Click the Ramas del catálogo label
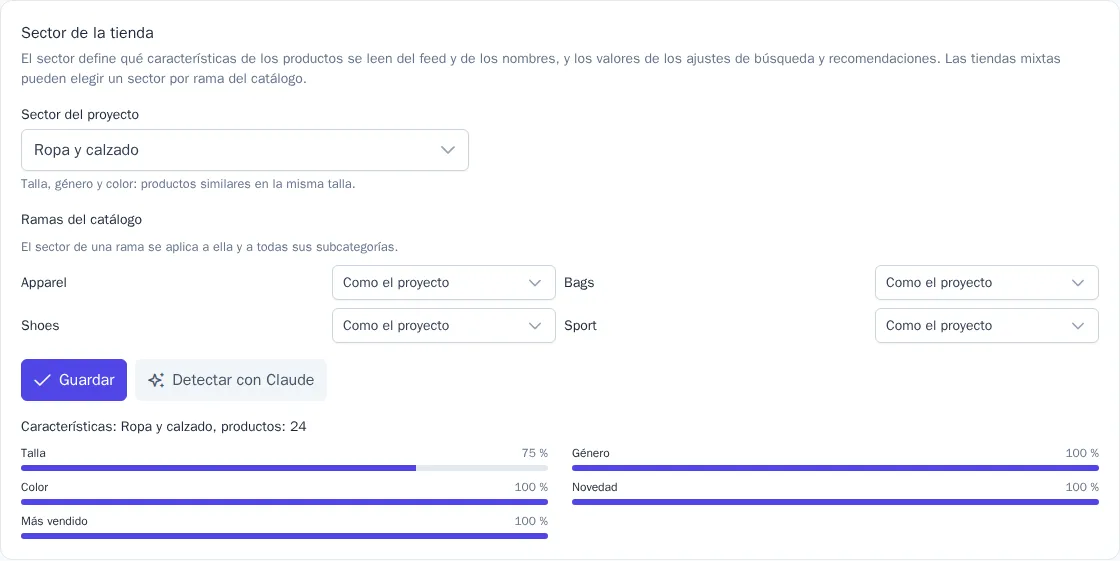1120x561 pixels. tap(81, 219)
